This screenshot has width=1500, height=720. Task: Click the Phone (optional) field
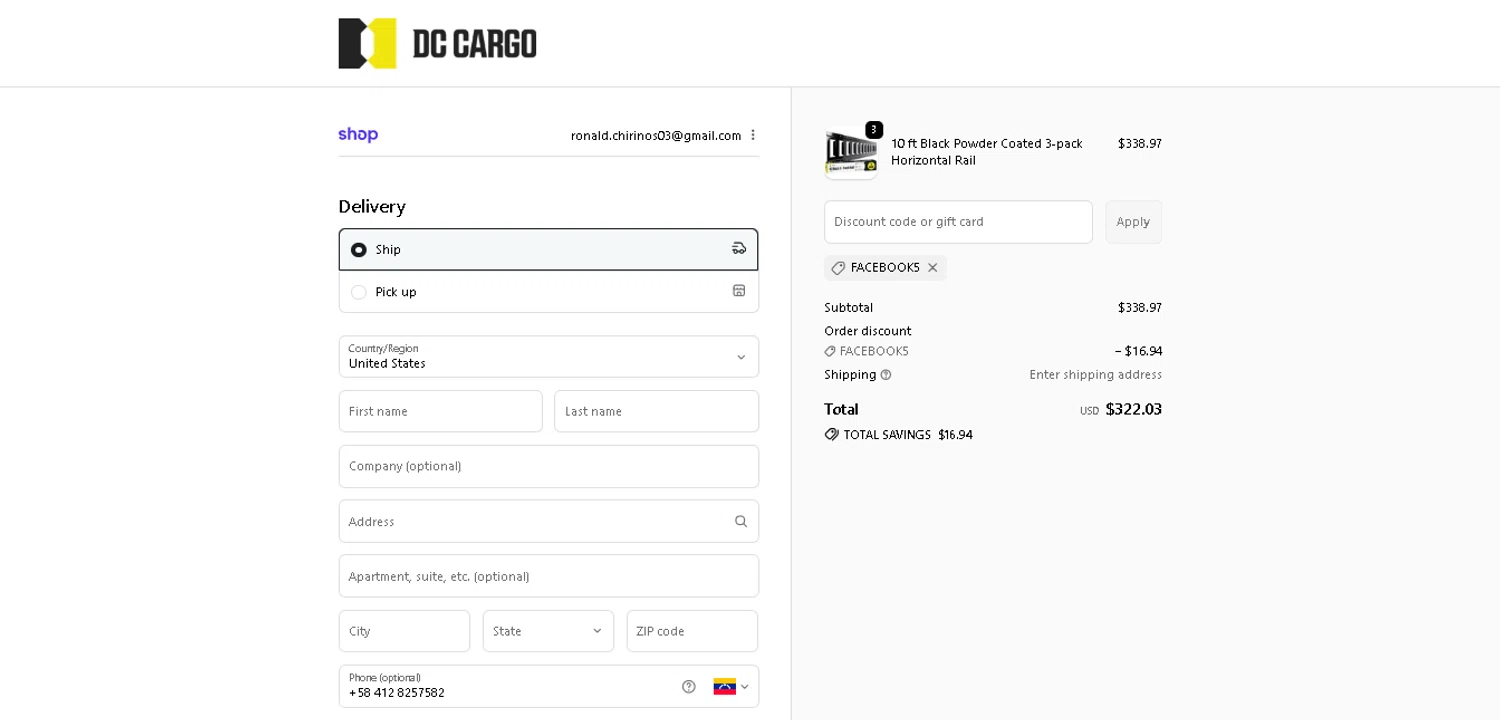[549, 686]
